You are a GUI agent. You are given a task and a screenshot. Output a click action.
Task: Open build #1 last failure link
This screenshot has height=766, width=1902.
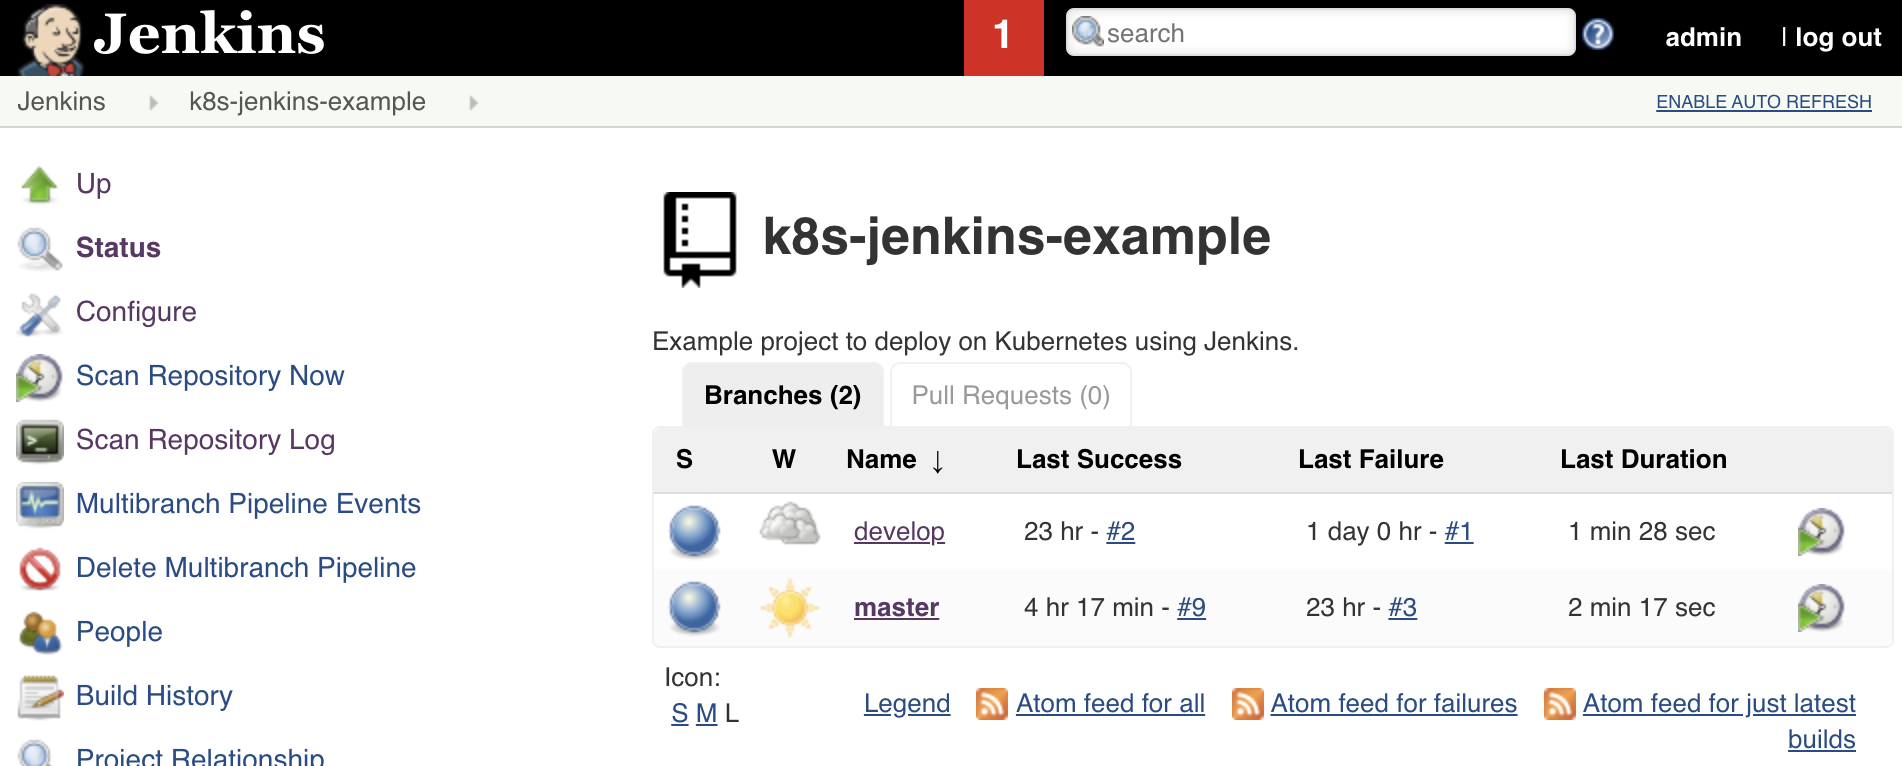(x=1458, y=531)
